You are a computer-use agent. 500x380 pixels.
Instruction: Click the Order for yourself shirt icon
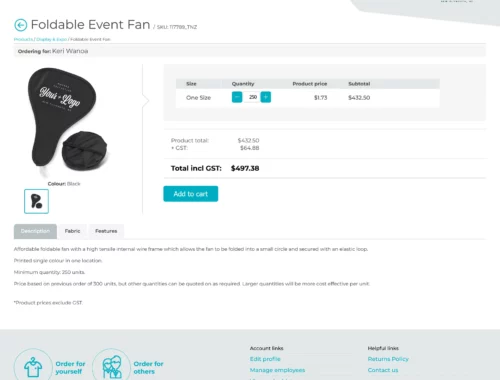33,367
